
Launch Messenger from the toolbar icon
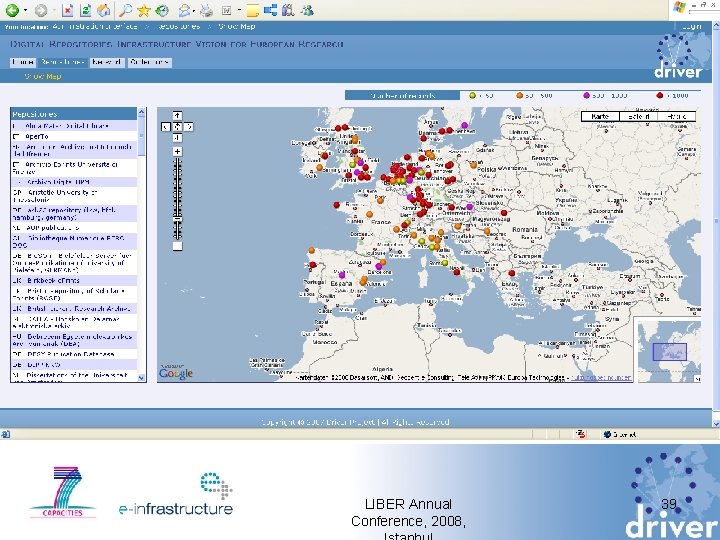coord(307,10)
